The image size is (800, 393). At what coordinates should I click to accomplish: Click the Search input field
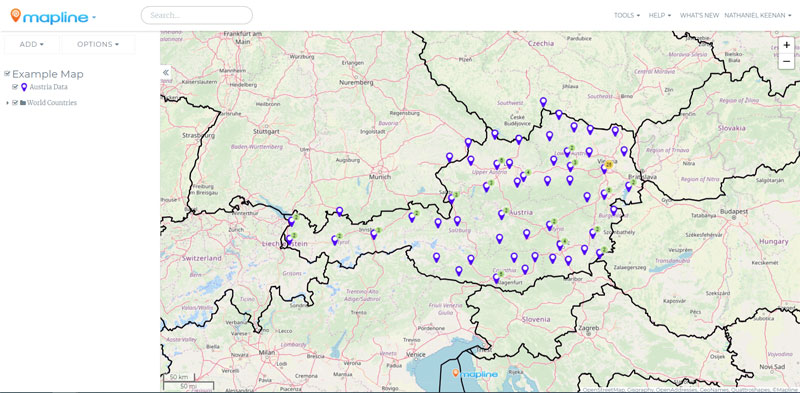196,15
